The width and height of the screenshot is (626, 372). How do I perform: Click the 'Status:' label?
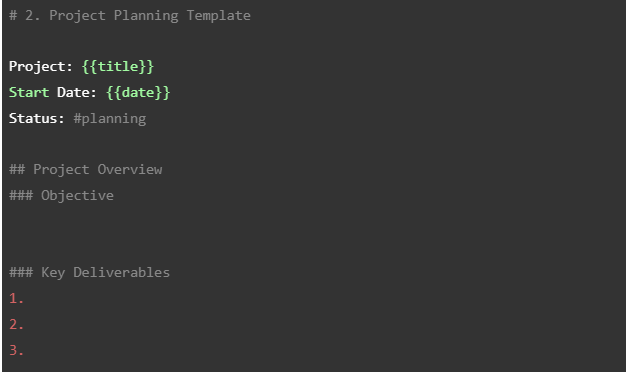tap(36, 118)
